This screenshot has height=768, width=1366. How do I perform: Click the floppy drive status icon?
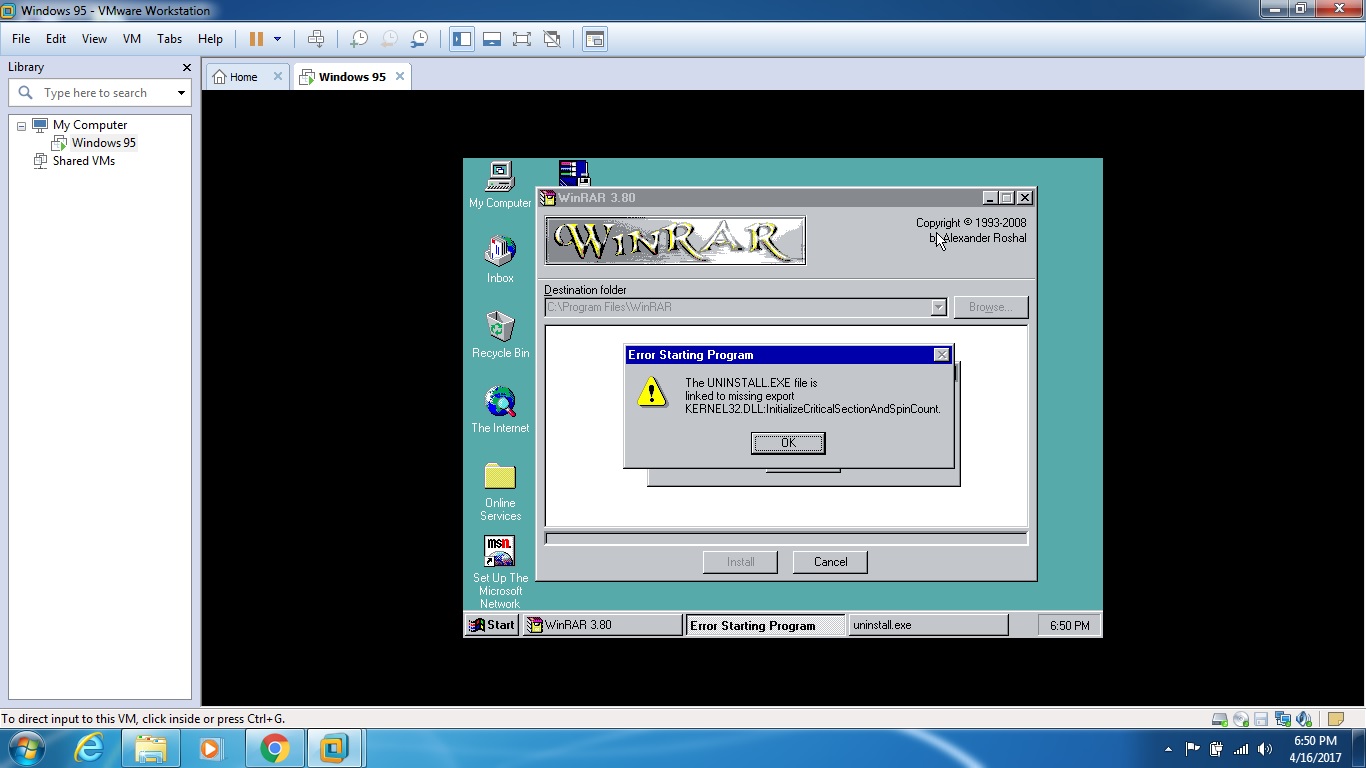(x=1261, y=719)
